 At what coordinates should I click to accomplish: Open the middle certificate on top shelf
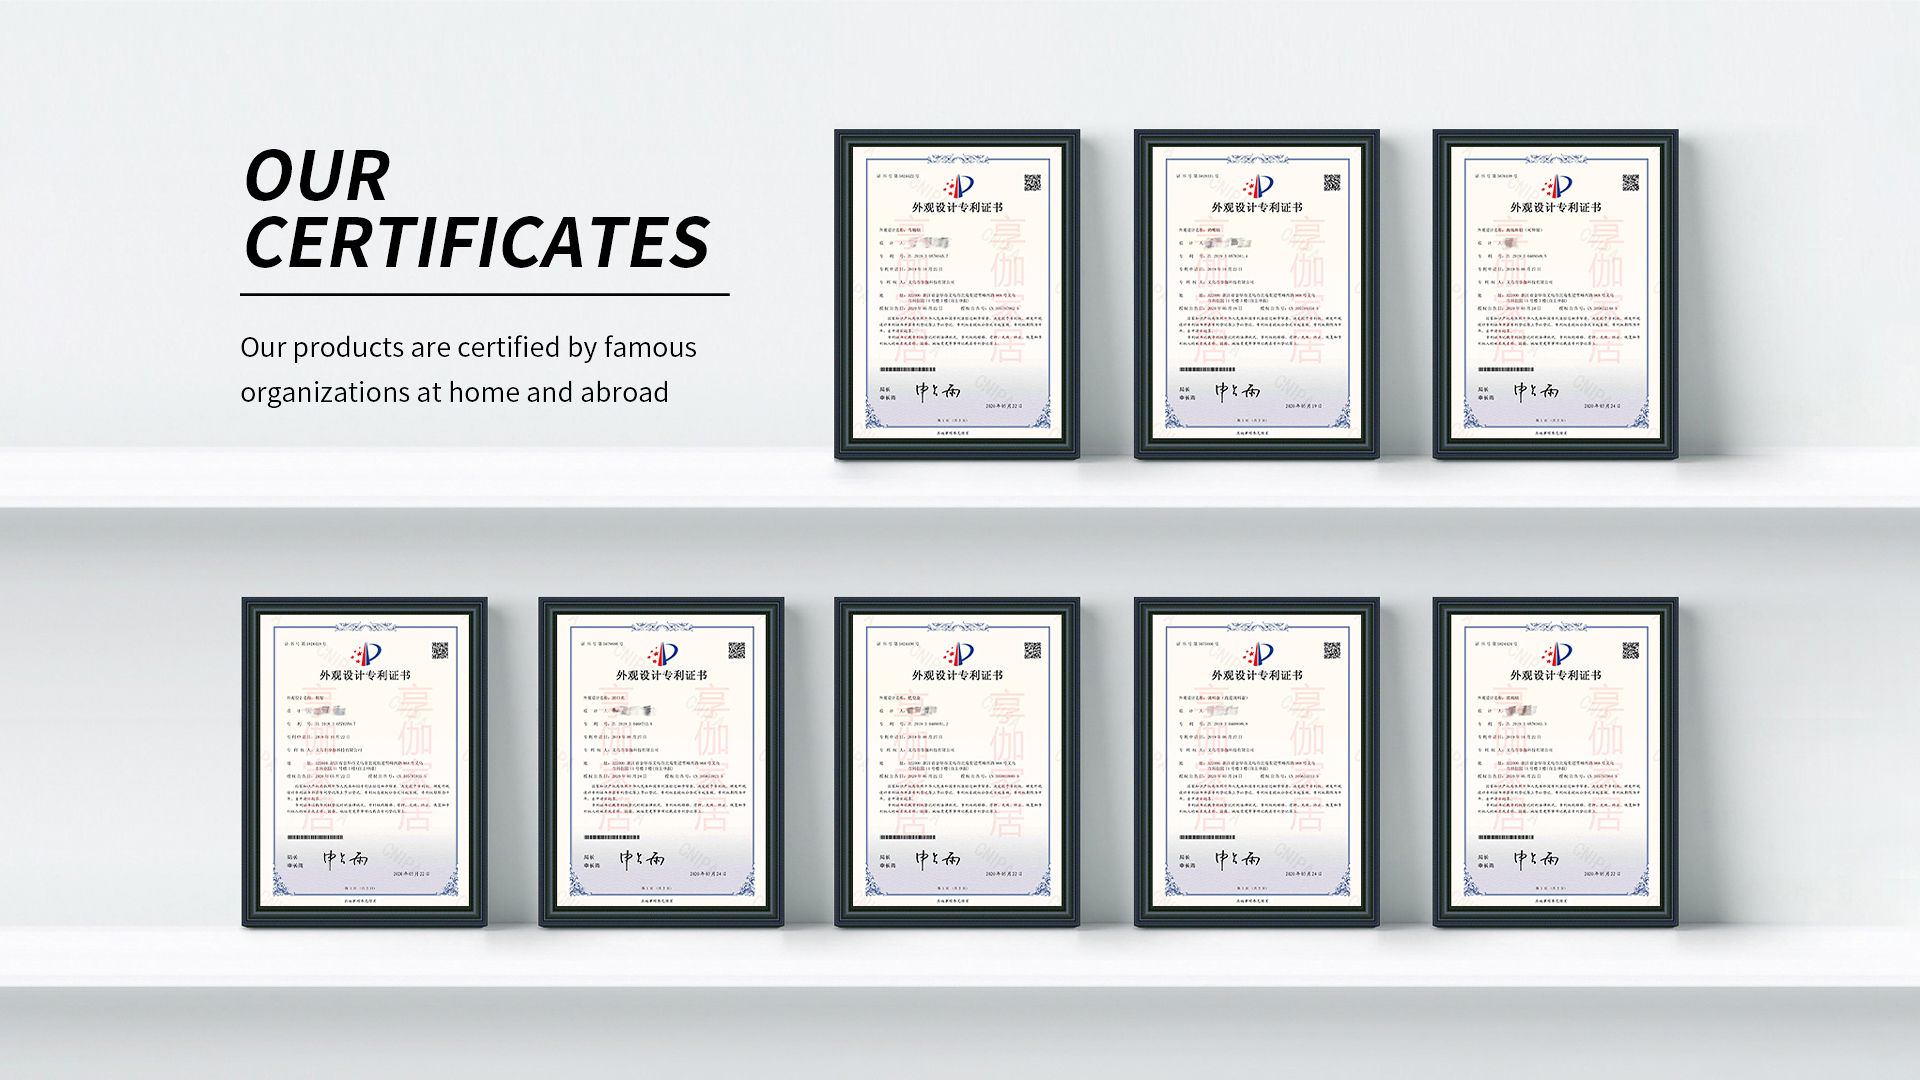coord(1256,294)
